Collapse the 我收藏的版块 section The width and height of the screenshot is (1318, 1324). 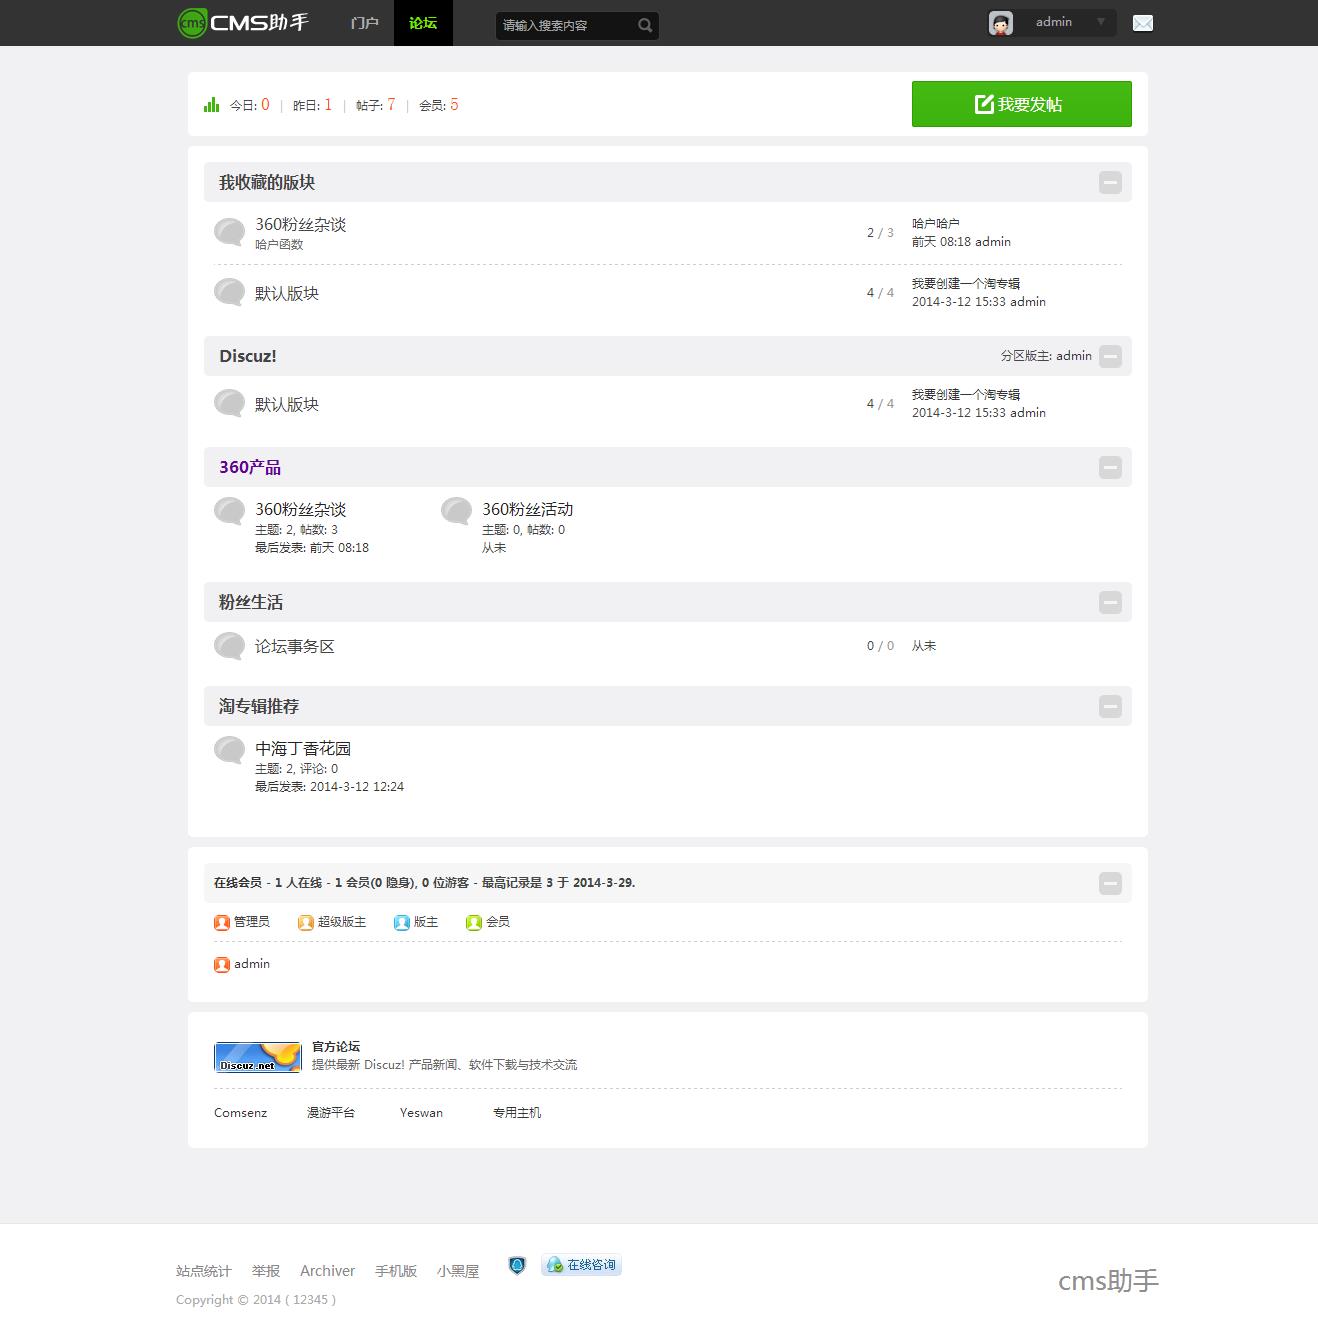(x=1110, y=182)
